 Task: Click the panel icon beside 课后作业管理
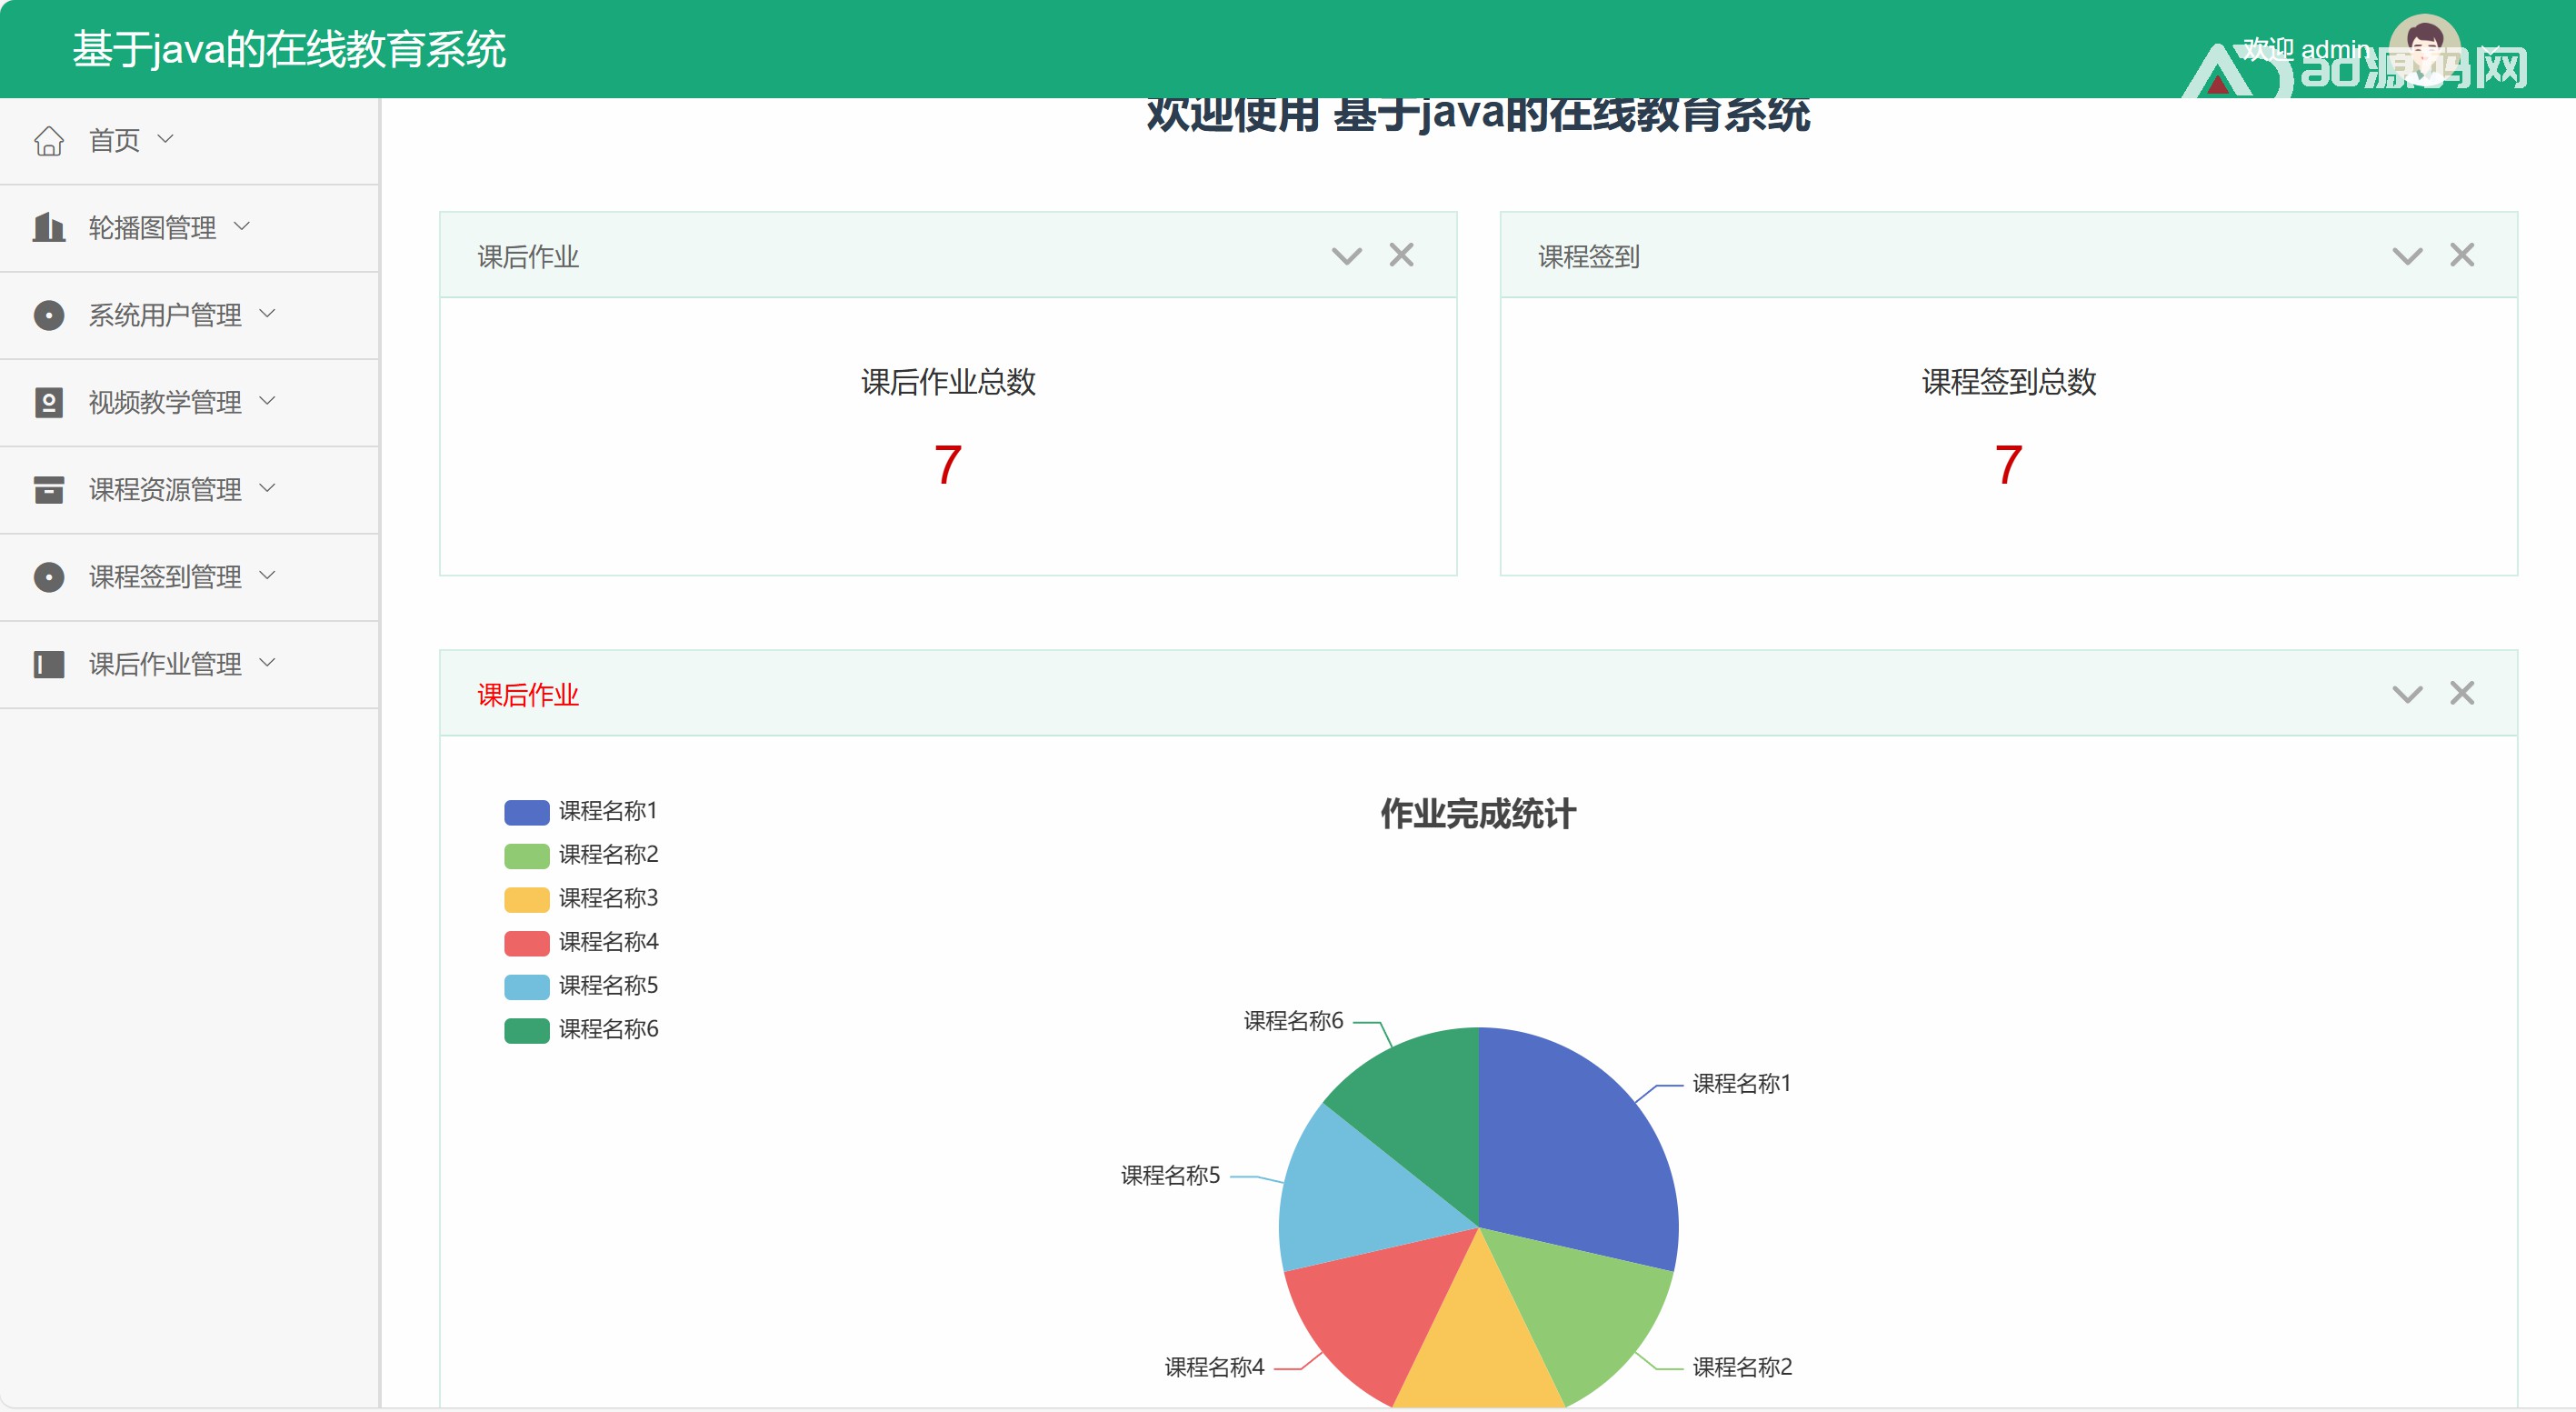pyautogui.click(x=48, y=664)
